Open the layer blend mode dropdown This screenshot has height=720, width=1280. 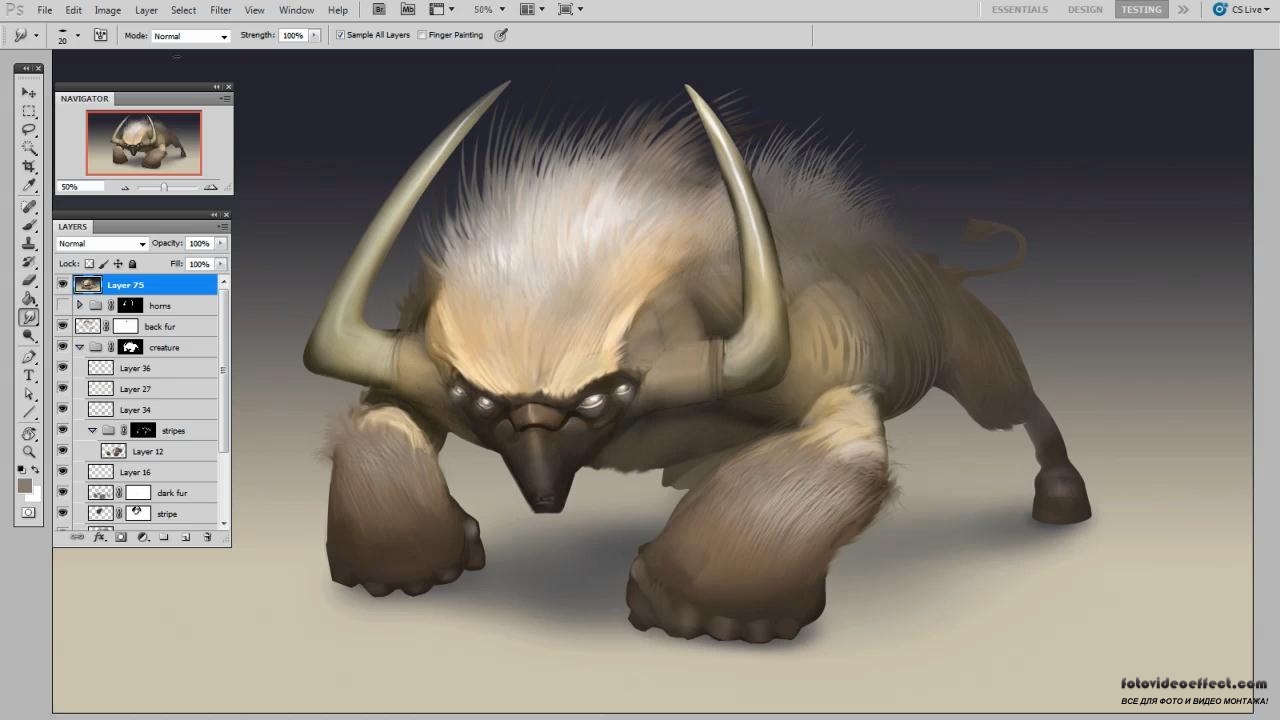coord(102,244)
